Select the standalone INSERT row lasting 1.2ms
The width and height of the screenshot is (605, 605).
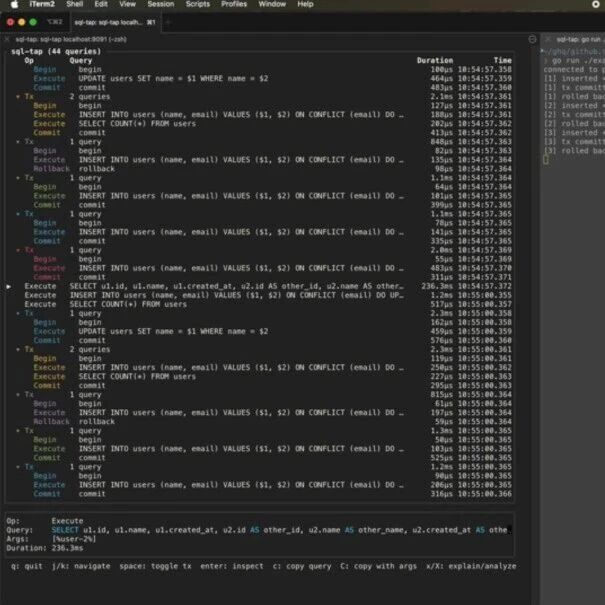click(x=261, y=295)
